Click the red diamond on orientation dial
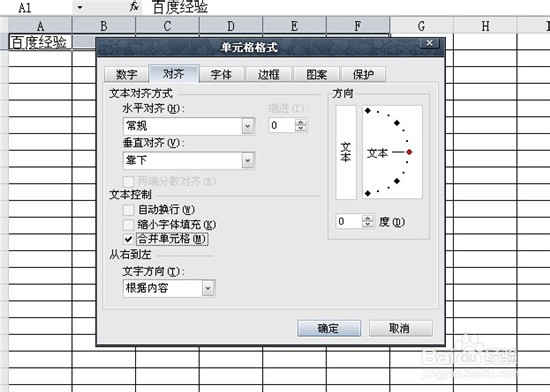The width and height of the screenshot is (550, 392). (x=409, y=152)
